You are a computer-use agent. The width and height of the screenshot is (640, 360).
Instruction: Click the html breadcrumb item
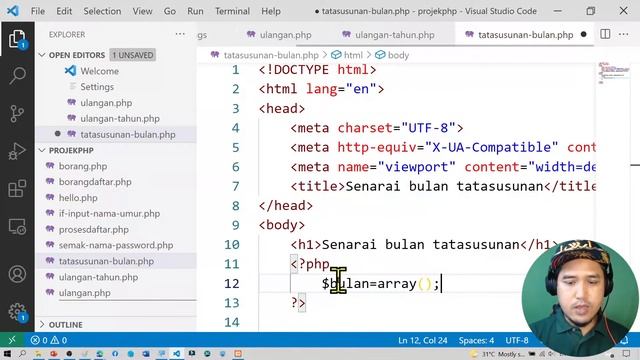click(353, 55)
